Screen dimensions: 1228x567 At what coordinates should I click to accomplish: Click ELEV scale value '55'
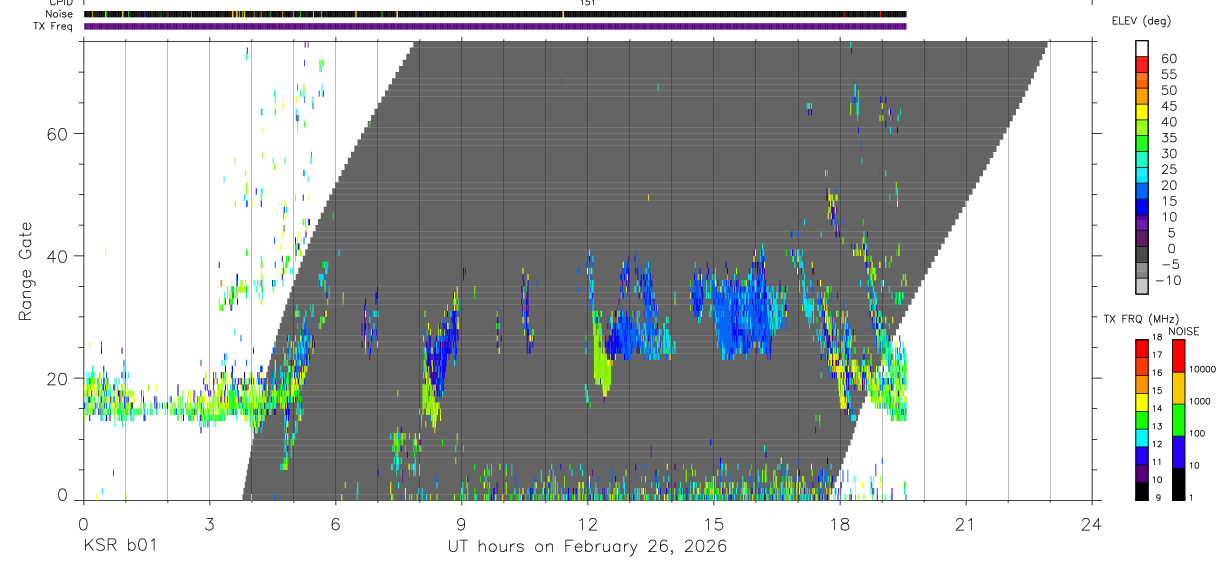tap(1169, 74)
